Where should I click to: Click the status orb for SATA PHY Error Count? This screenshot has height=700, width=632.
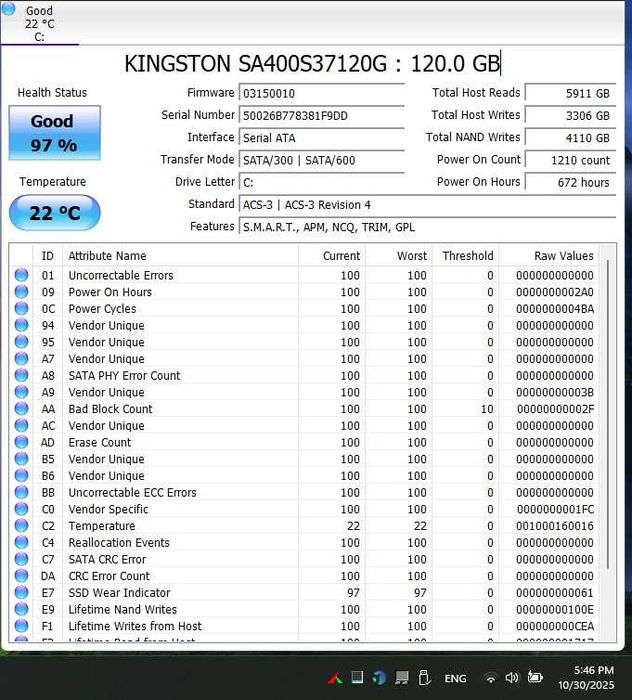pos(21,375)
